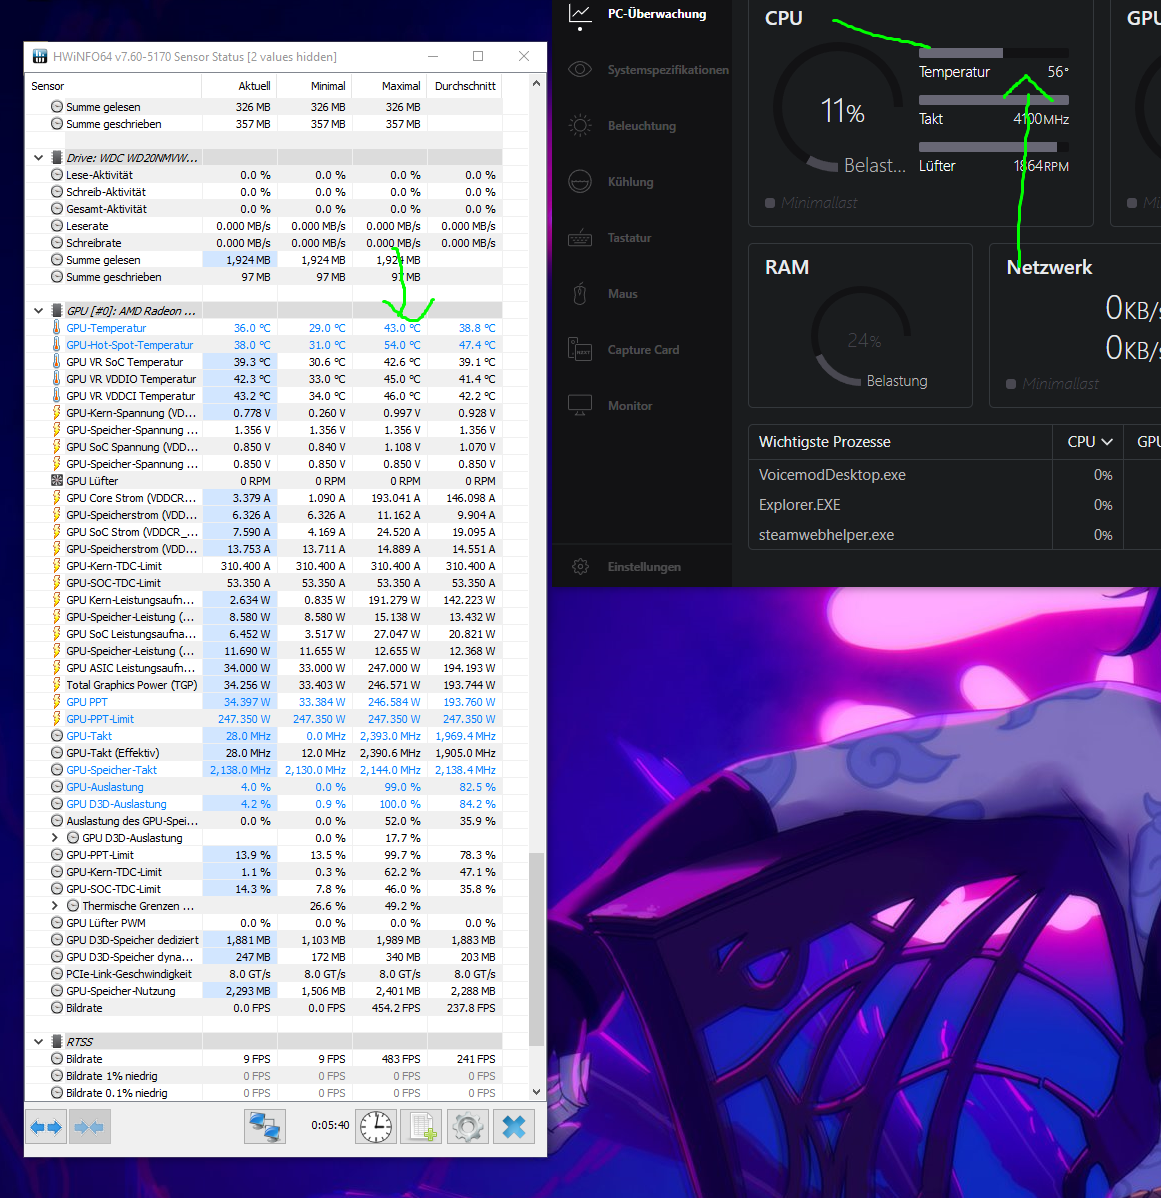Click the CPU Temperatur bar
Screen dimensions: 1161x1198
coord(994,53)
